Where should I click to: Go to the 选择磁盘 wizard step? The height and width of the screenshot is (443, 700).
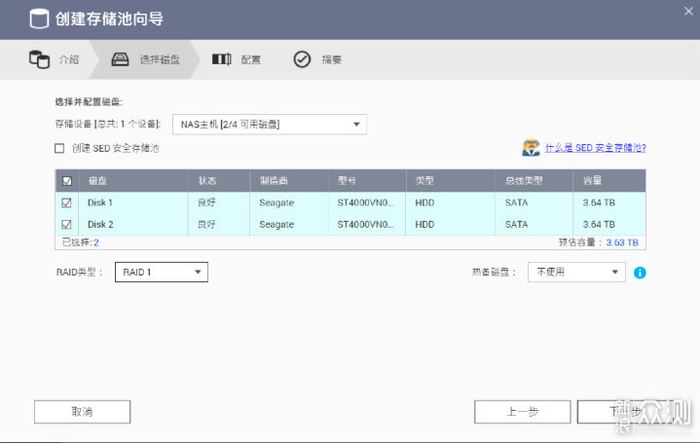click(160, 59)
